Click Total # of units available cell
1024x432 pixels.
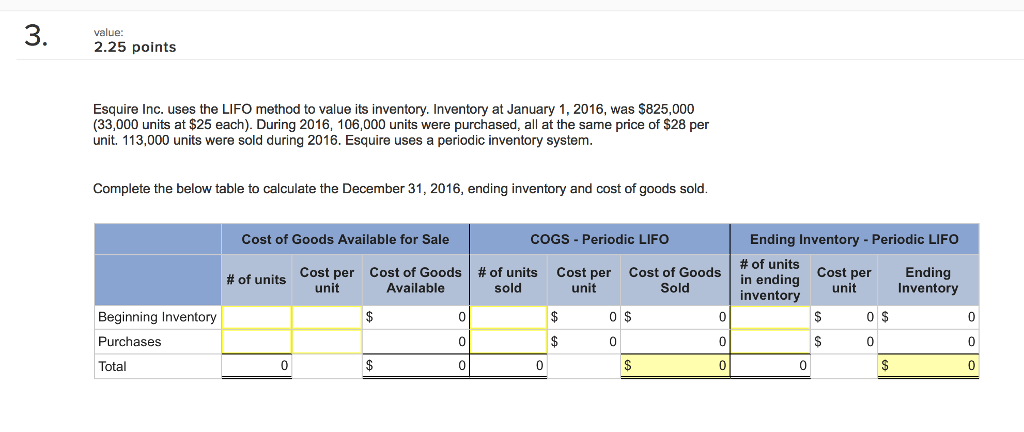(257, 366)
